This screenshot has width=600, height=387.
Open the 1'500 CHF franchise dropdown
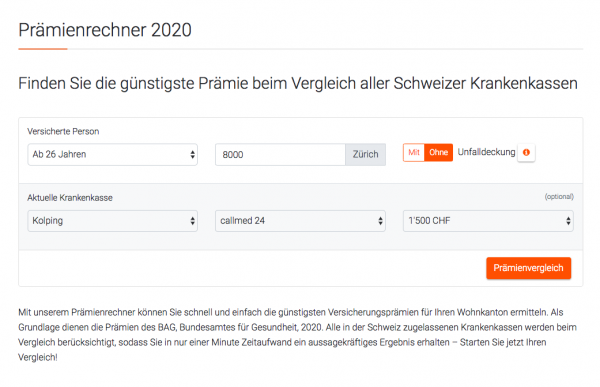(488, 221)
